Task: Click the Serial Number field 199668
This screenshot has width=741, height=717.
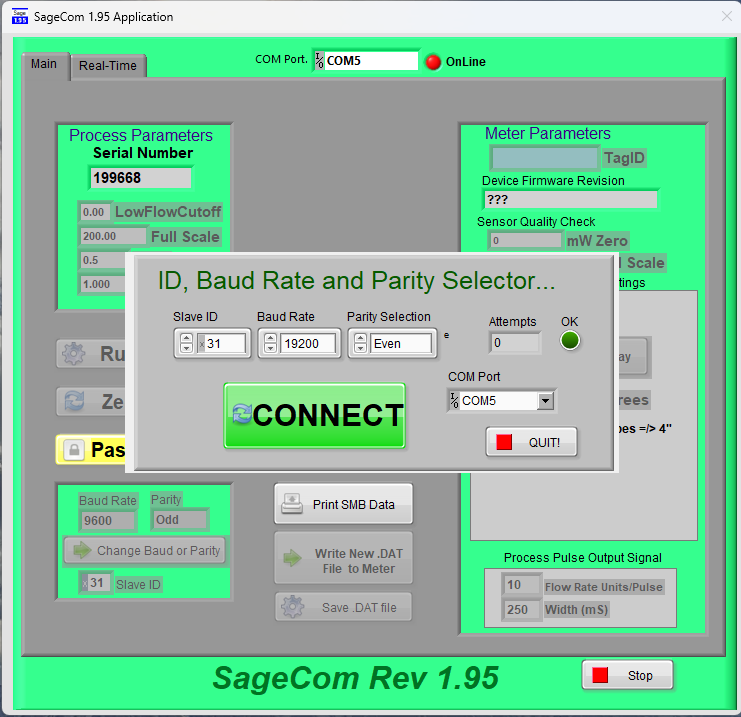Action: (140, 178)
